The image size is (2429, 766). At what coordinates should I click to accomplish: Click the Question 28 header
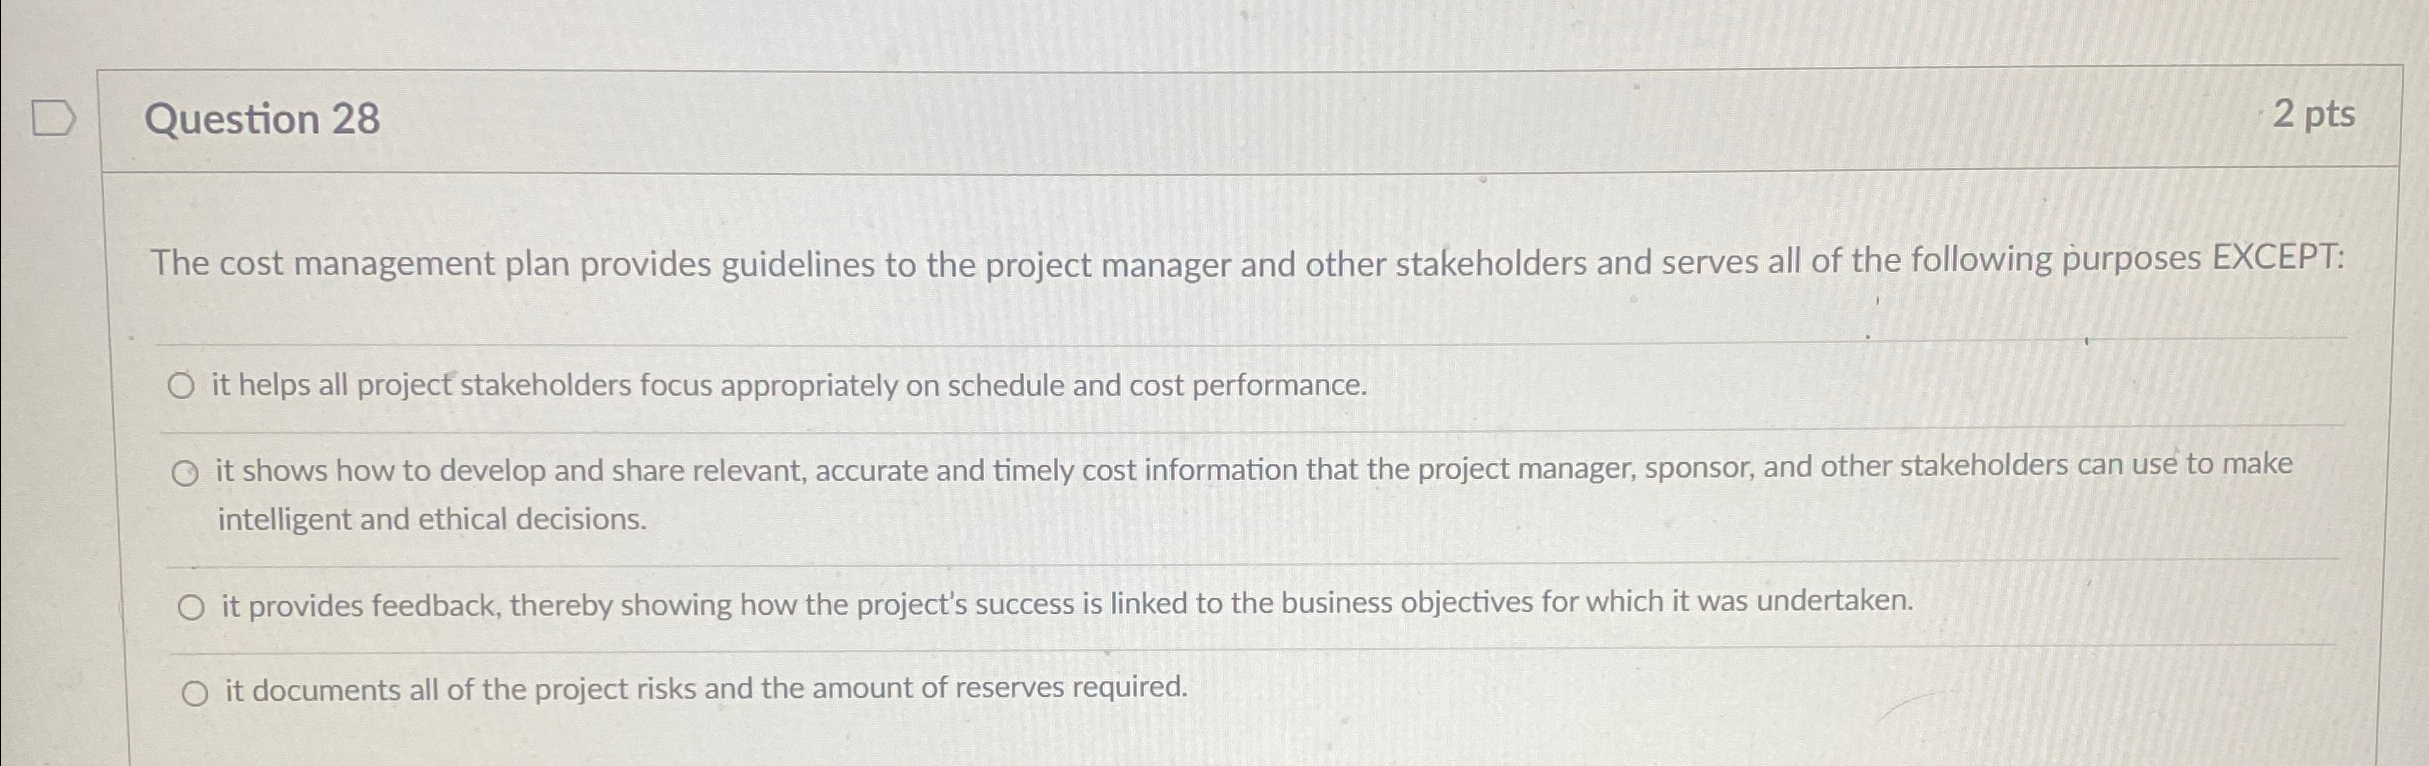coord(262,120)
